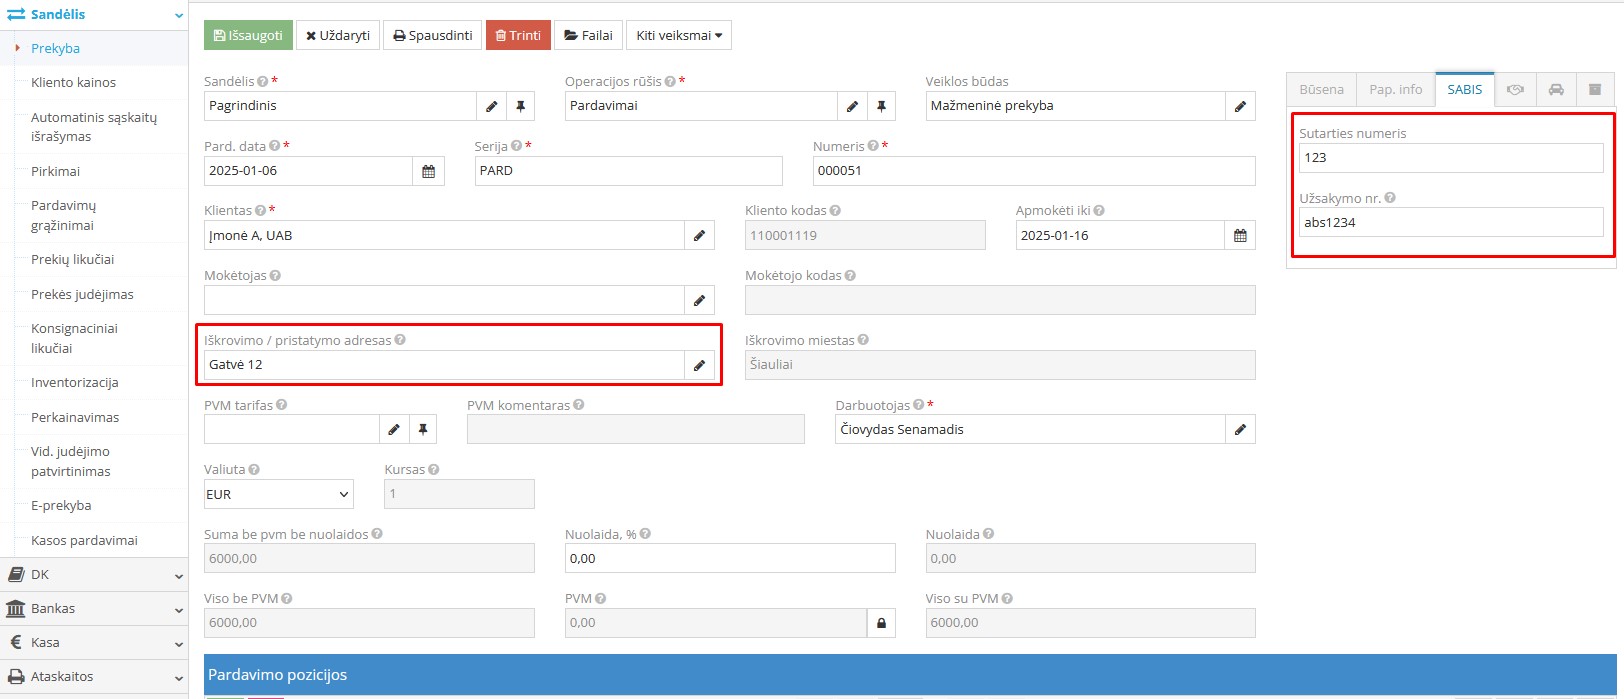
Task: Expand the Kiti veiksmai menu
Action: click(x=678, y=35)
